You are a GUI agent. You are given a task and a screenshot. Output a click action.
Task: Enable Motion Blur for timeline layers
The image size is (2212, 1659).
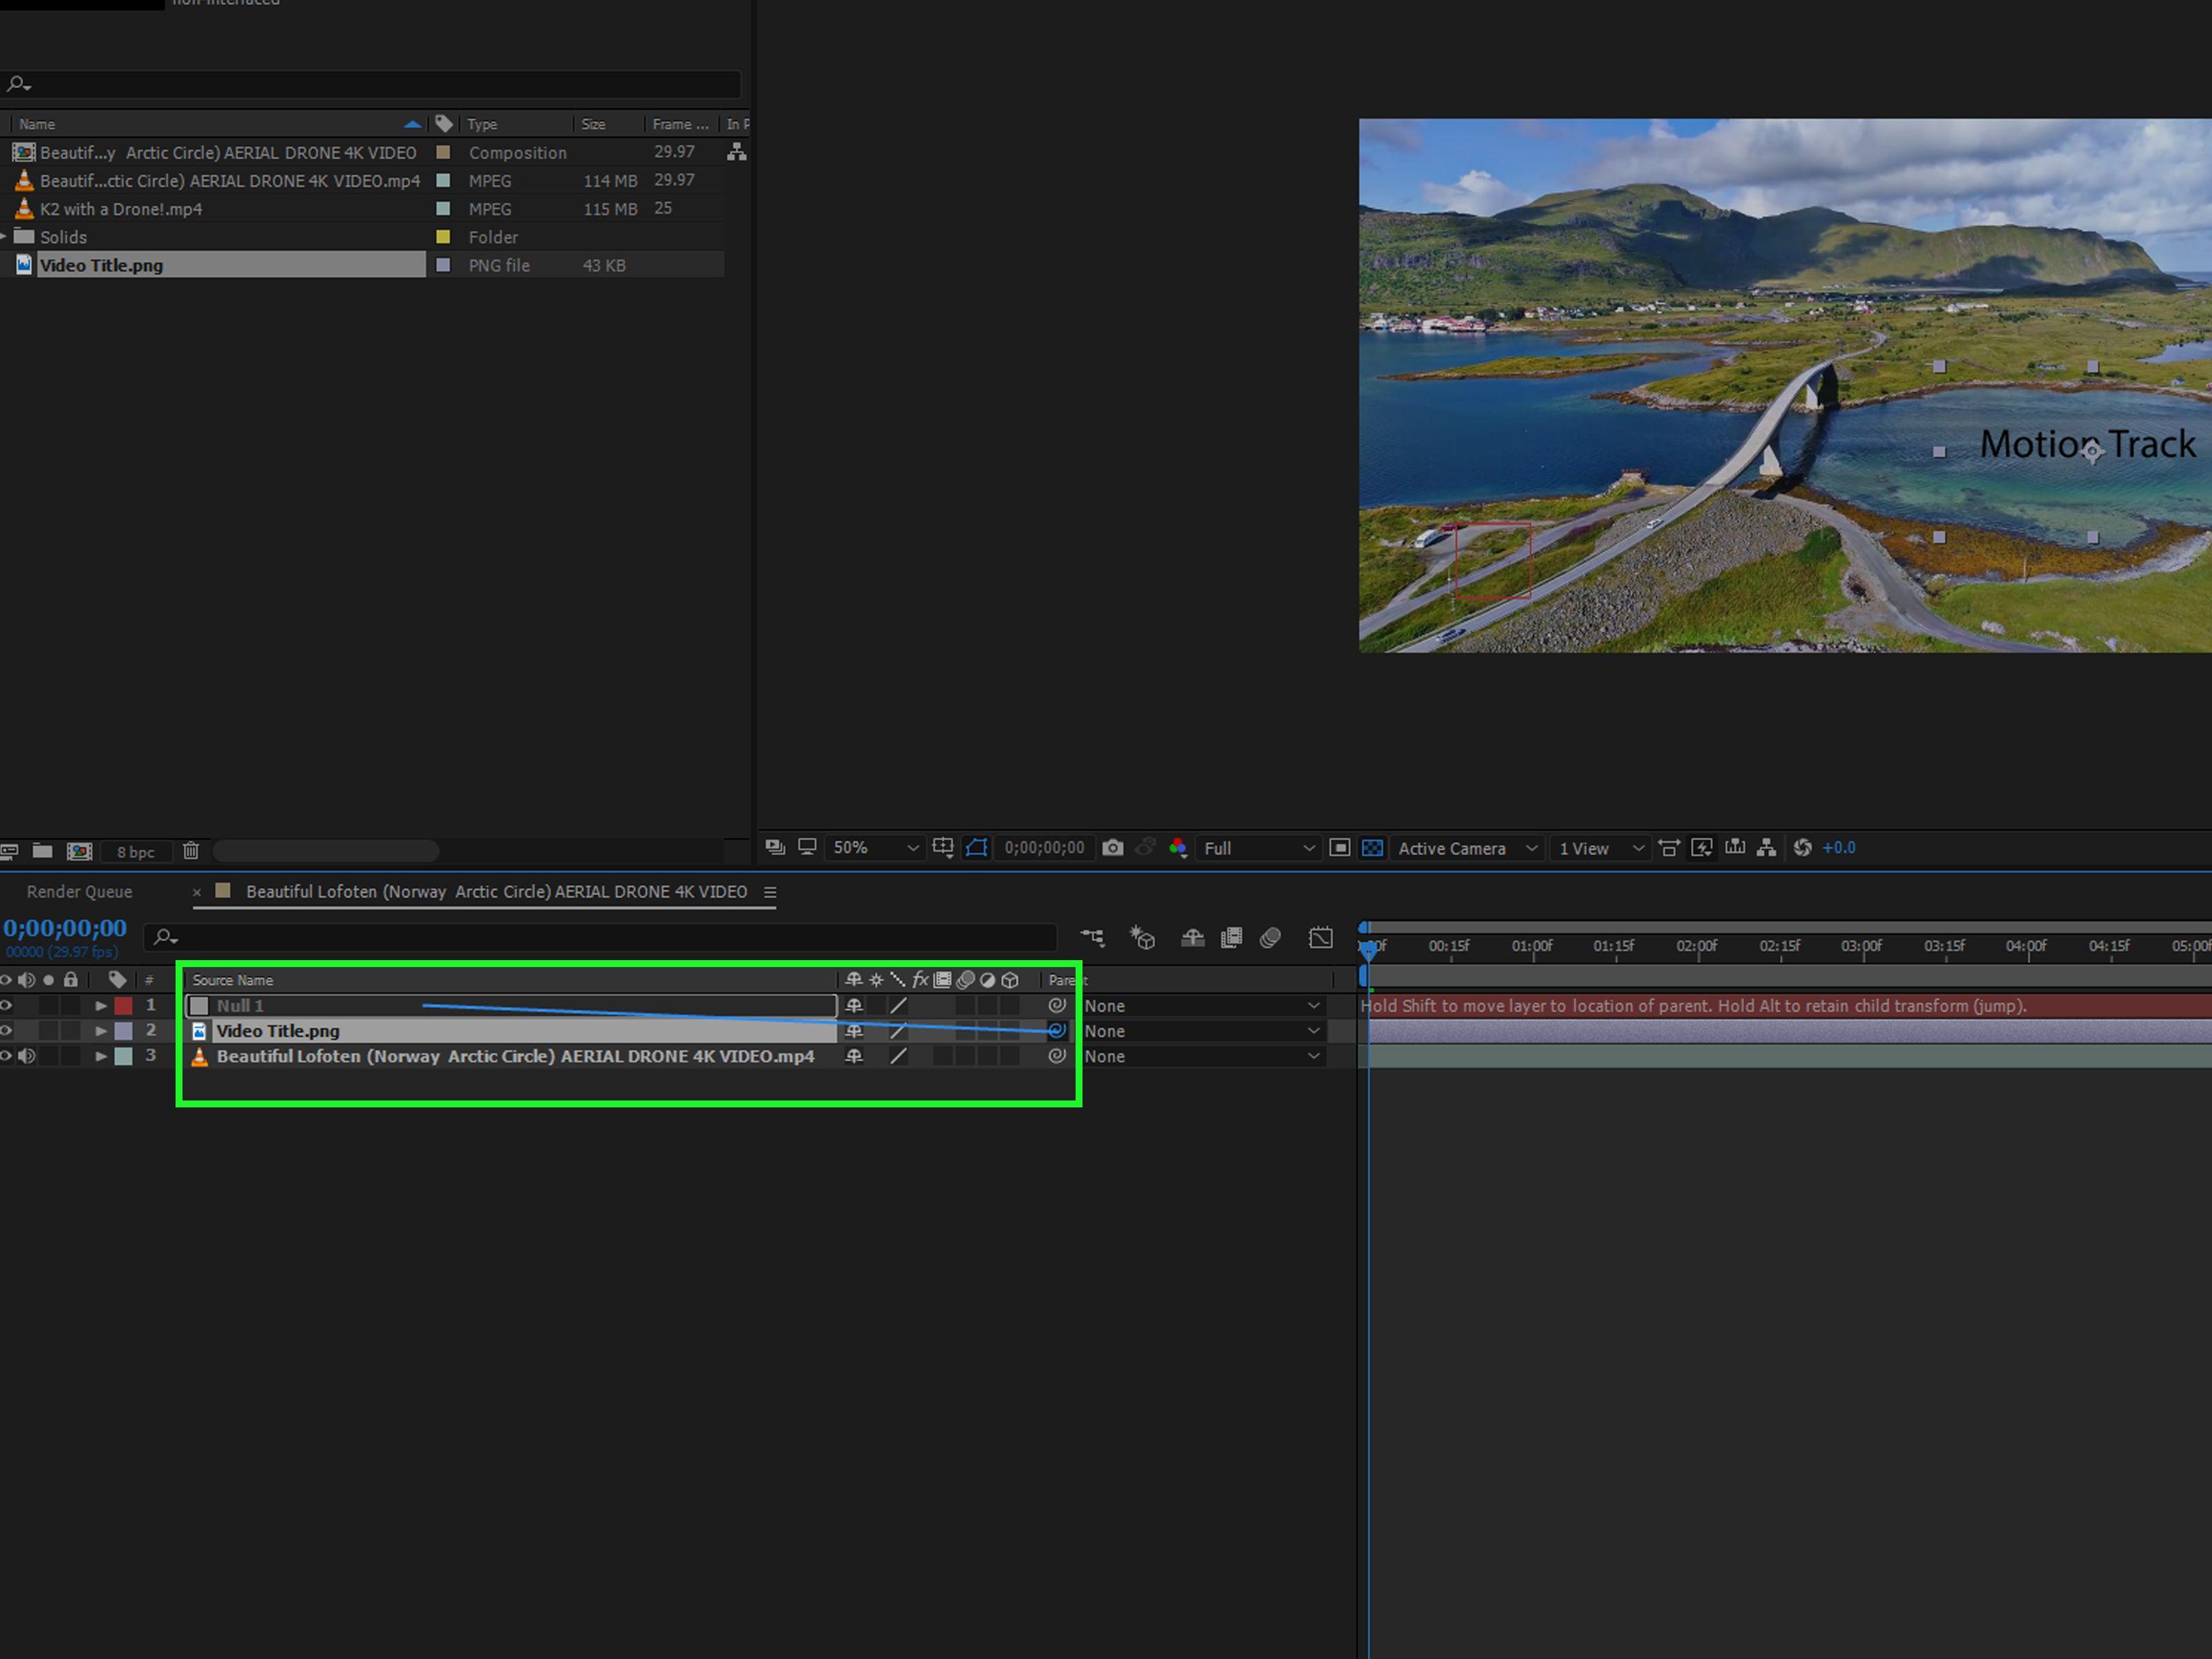[1270, 937]
